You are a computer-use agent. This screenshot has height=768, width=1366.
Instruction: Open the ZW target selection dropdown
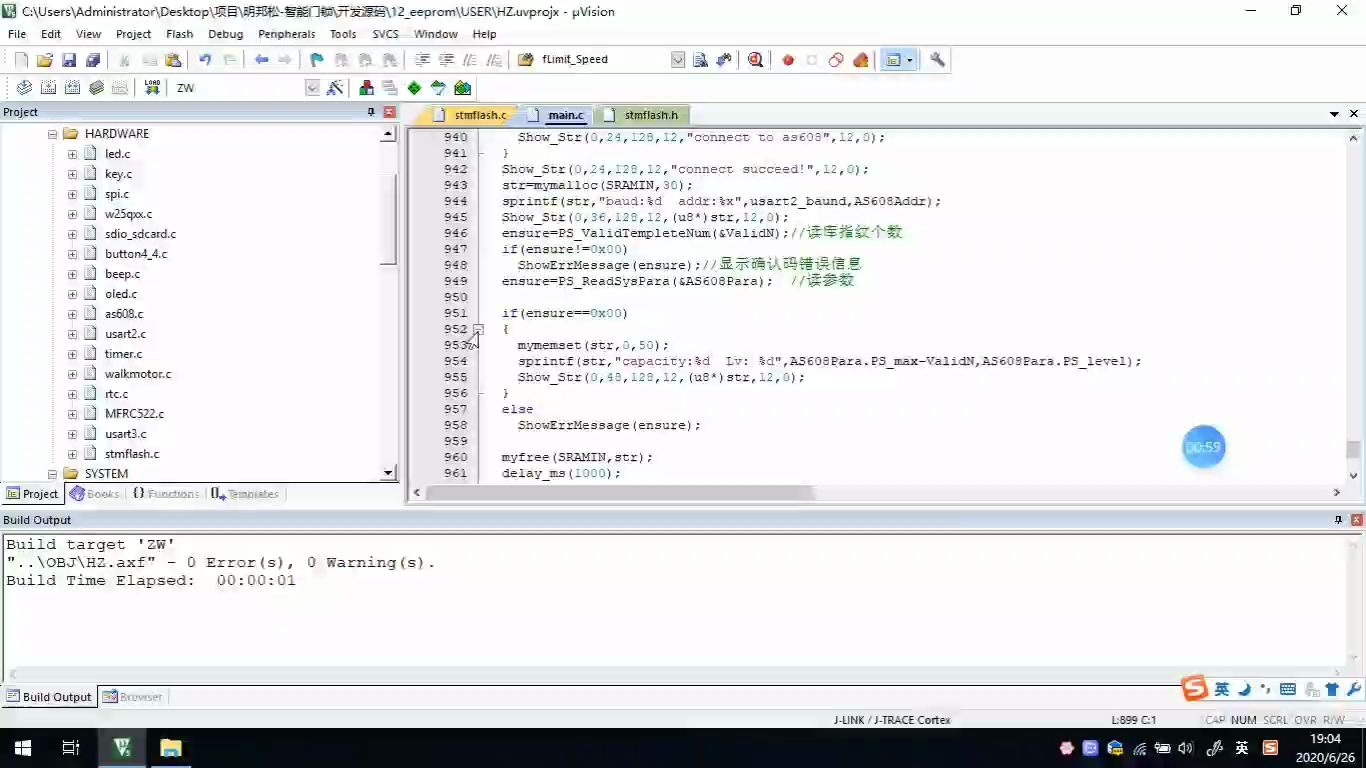coord(312,88)
